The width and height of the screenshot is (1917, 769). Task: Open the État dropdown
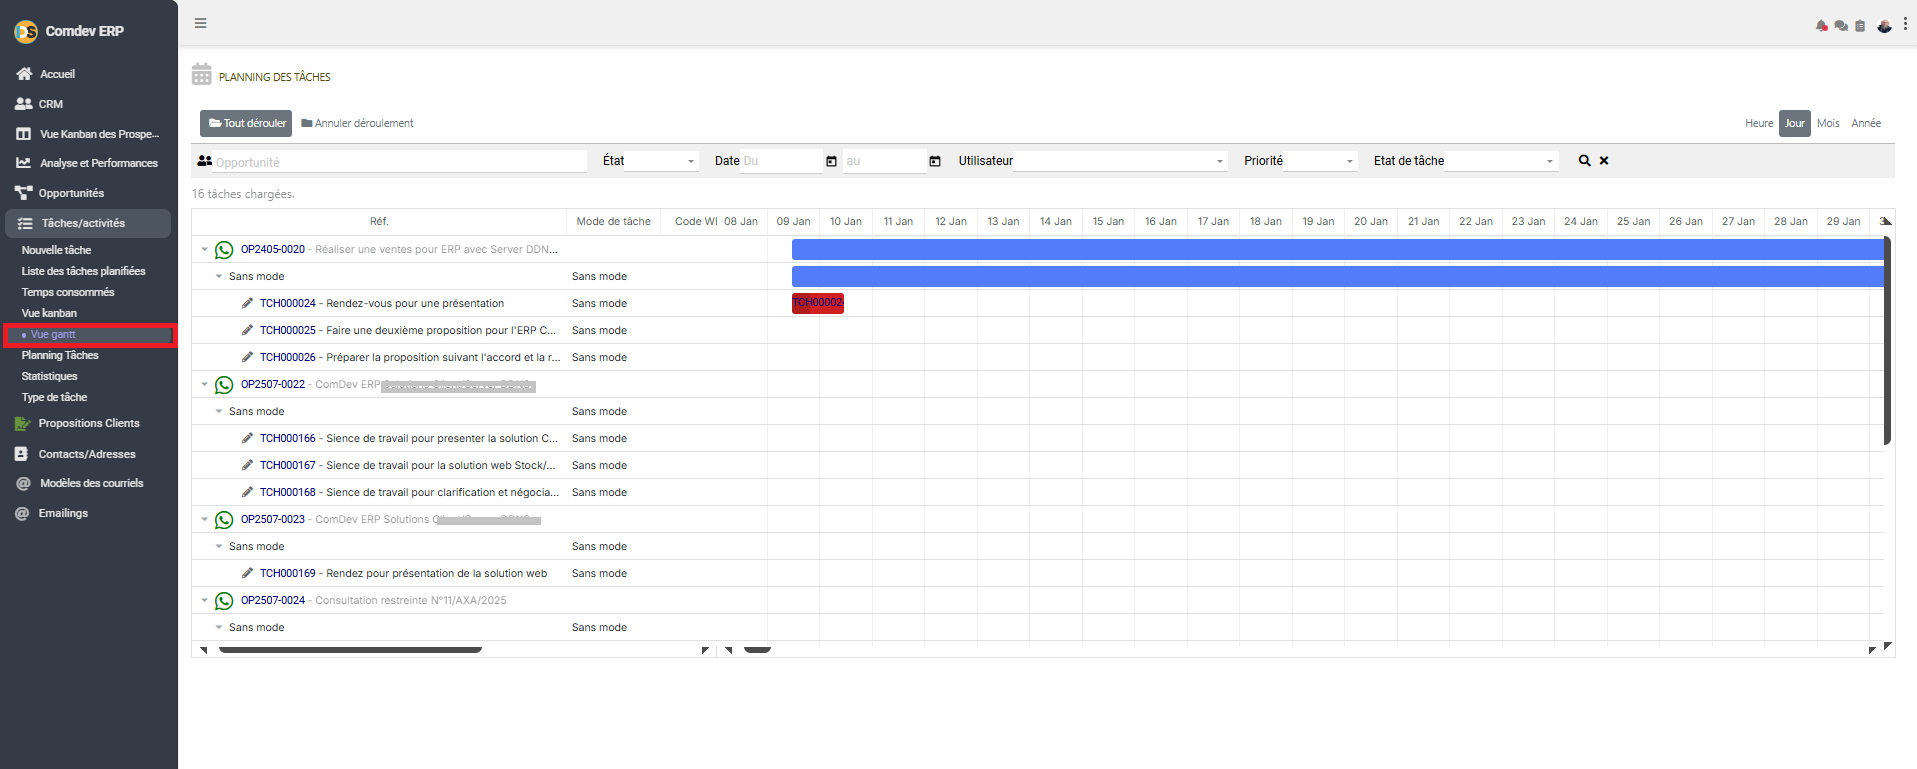coord(661,161)
